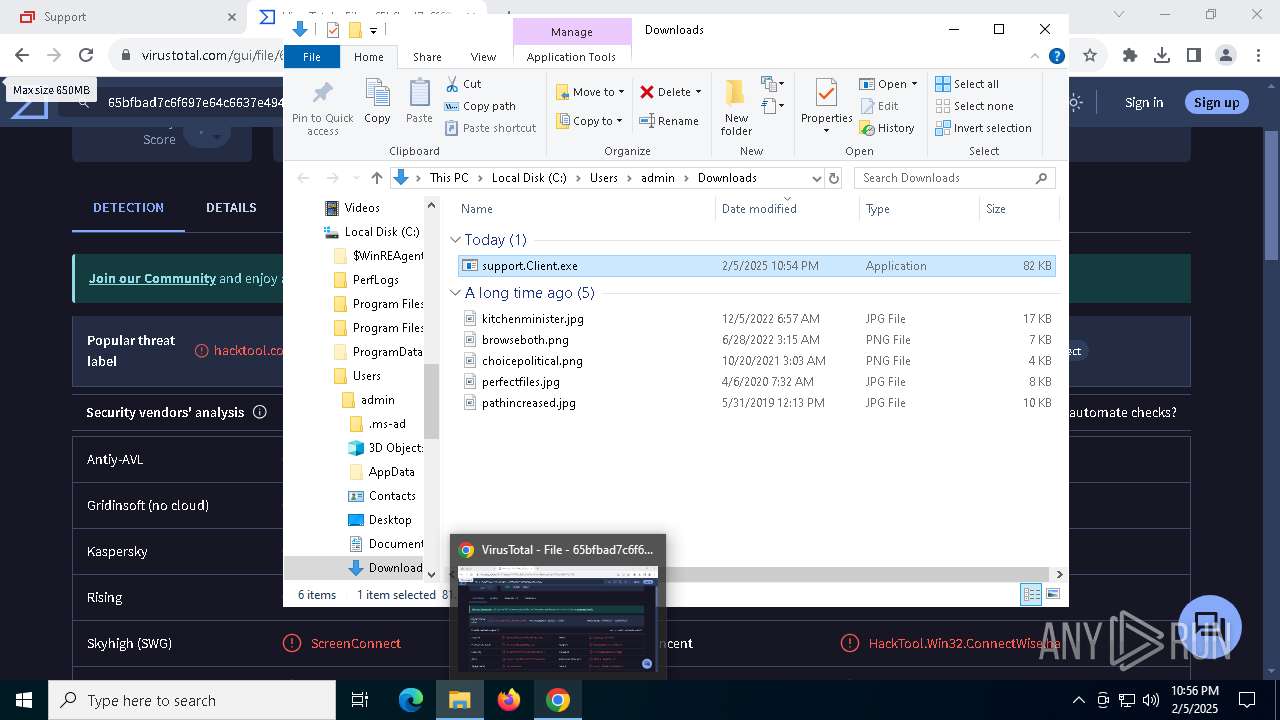Click the Home ribbon tab
Image resolution: width=1280 pixels, height=720 pixels.
pos(369,57)
